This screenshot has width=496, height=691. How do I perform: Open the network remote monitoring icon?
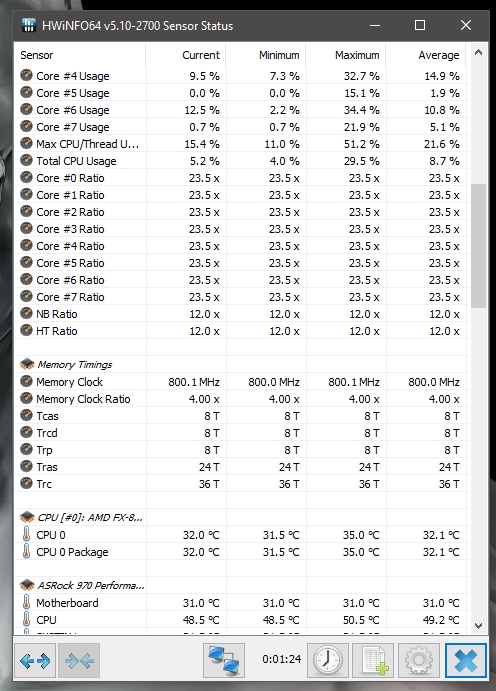pyautogui.click(x=224, y=660)
